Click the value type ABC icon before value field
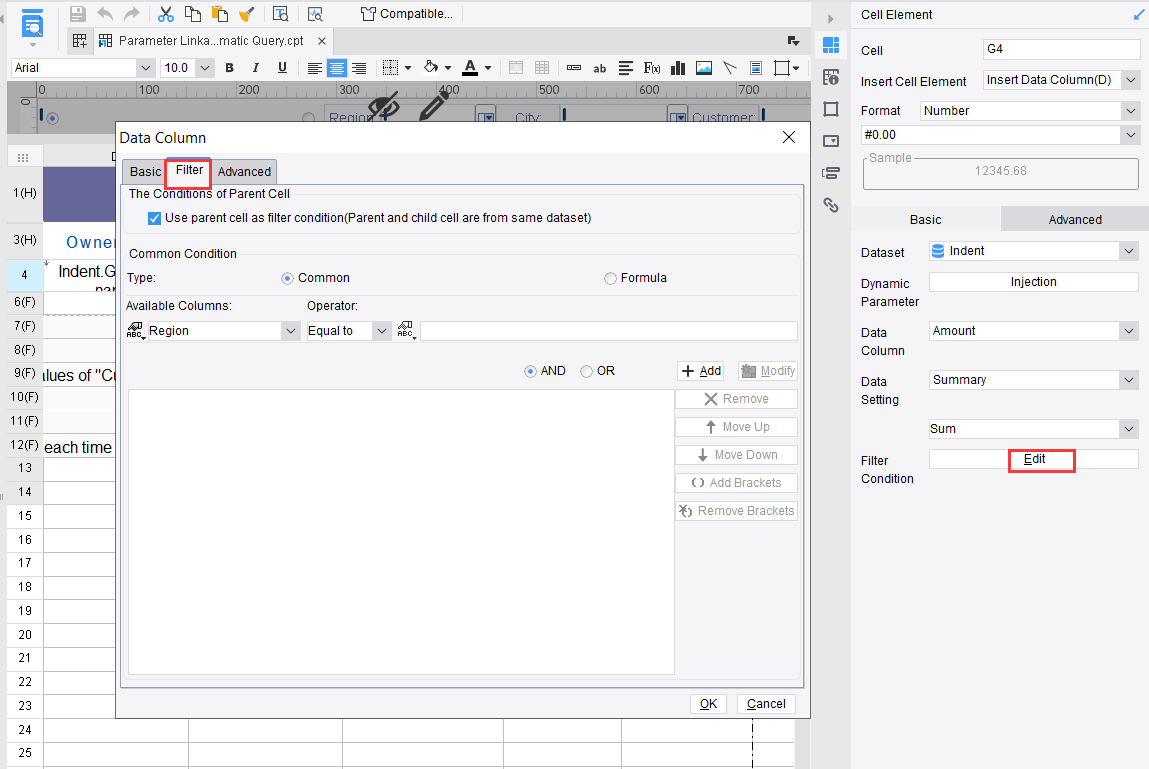The image size is (1149, 769). (x=406, y=331)
